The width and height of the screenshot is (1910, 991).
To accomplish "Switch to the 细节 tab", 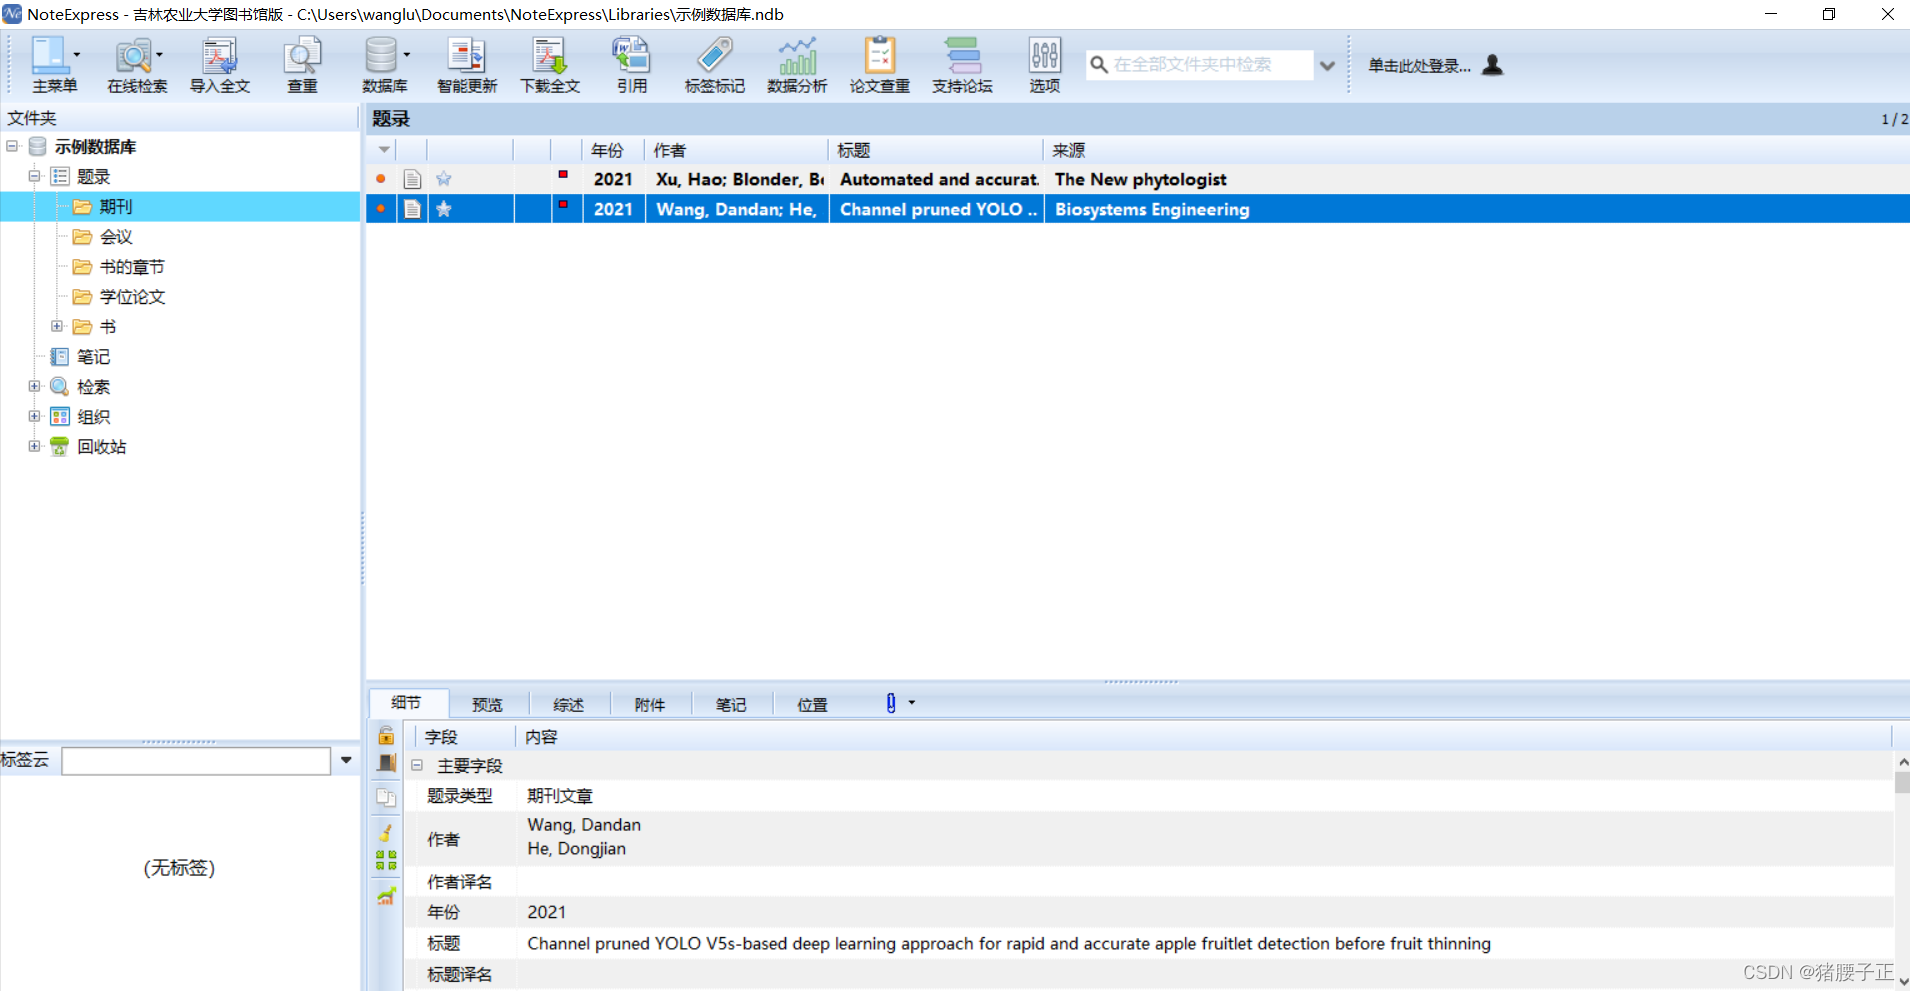I will (406, 703).
